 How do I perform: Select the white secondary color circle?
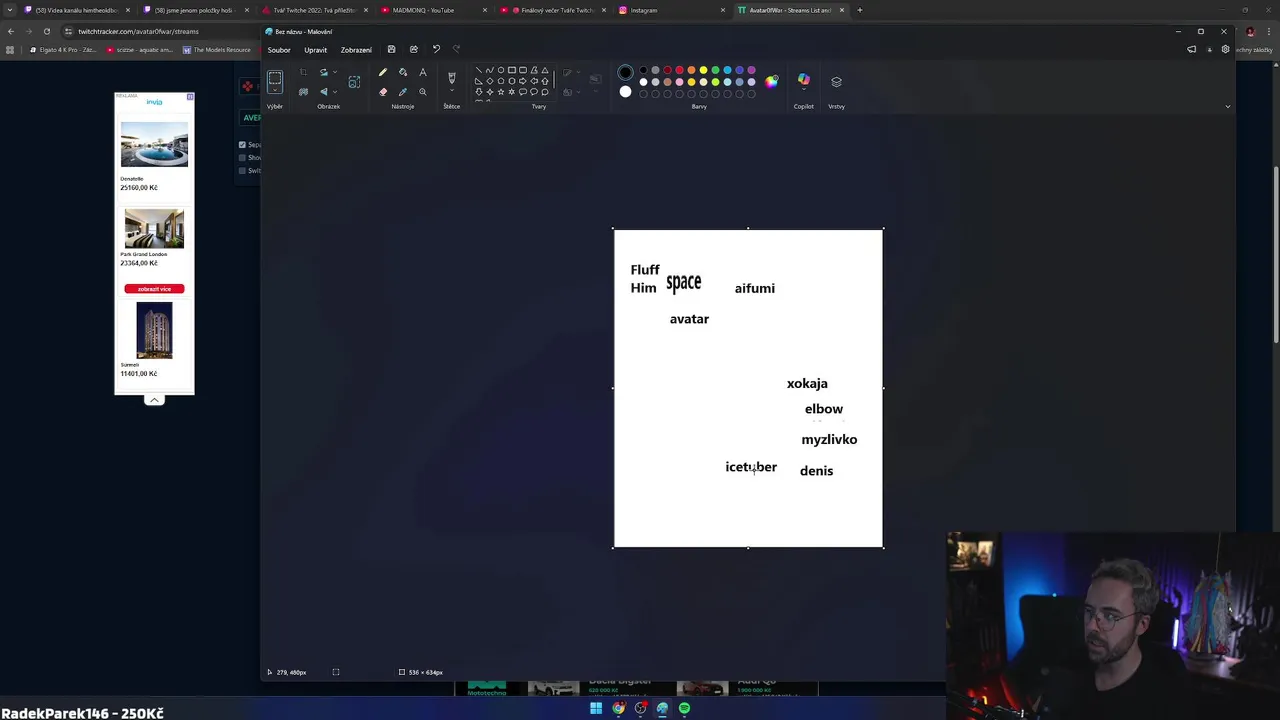pyautogui.click(x=625, y=92)
